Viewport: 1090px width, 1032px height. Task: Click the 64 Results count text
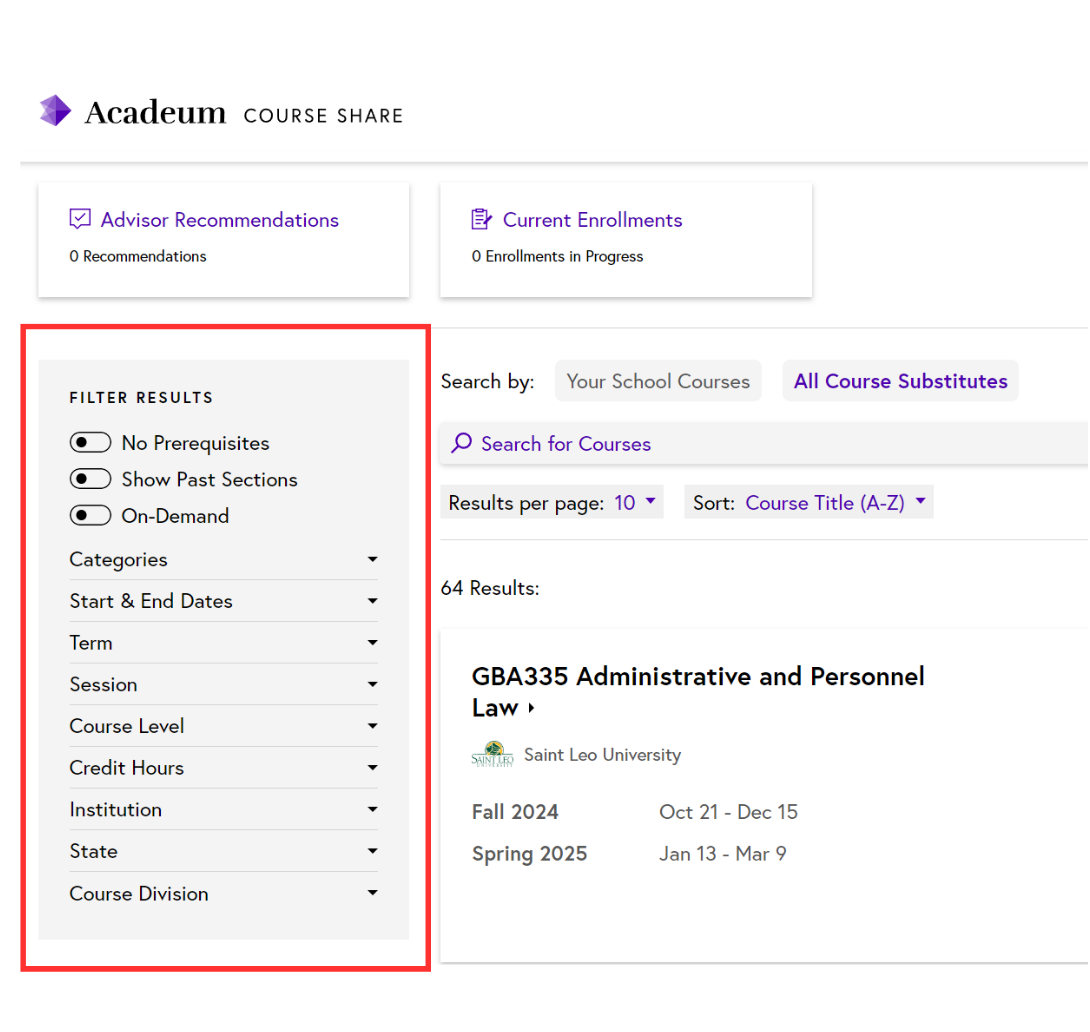[490, 588]
